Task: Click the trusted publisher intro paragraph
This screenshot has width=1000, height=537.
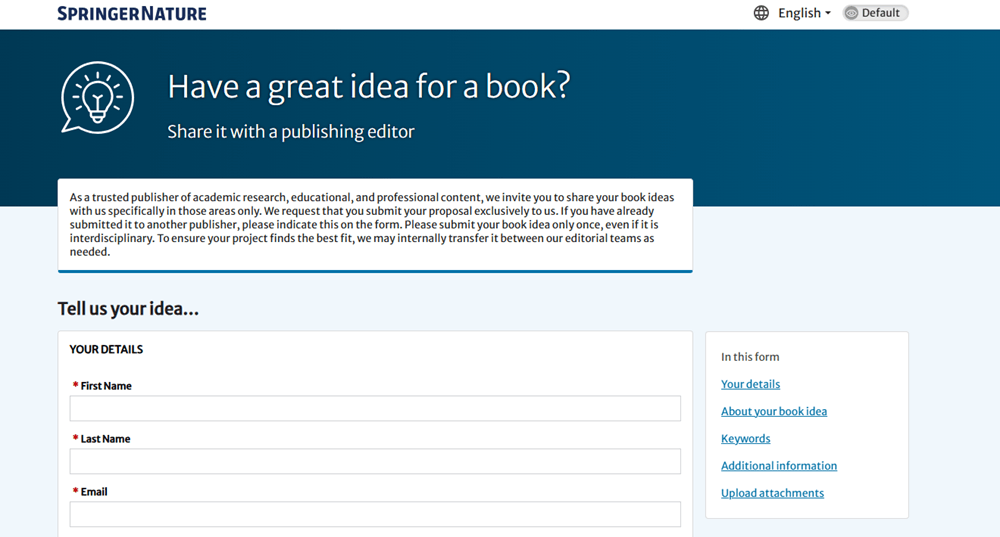Action: point(372,224)
